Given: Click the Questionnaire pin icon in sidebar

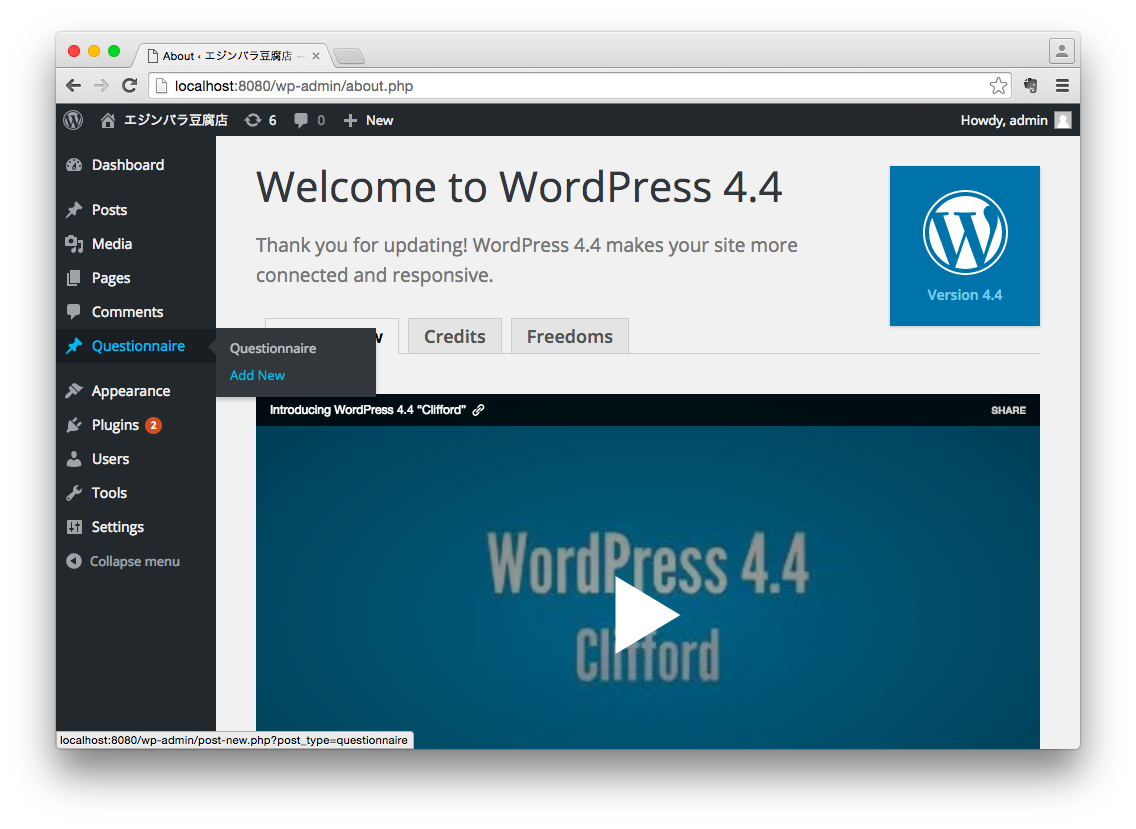Looking at the screenshot, I should 74,346.
